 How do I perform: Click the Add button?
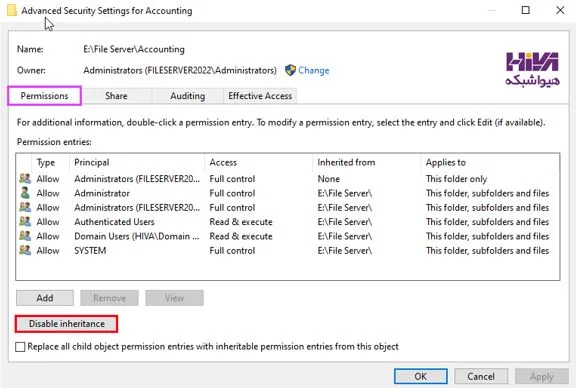45,298
